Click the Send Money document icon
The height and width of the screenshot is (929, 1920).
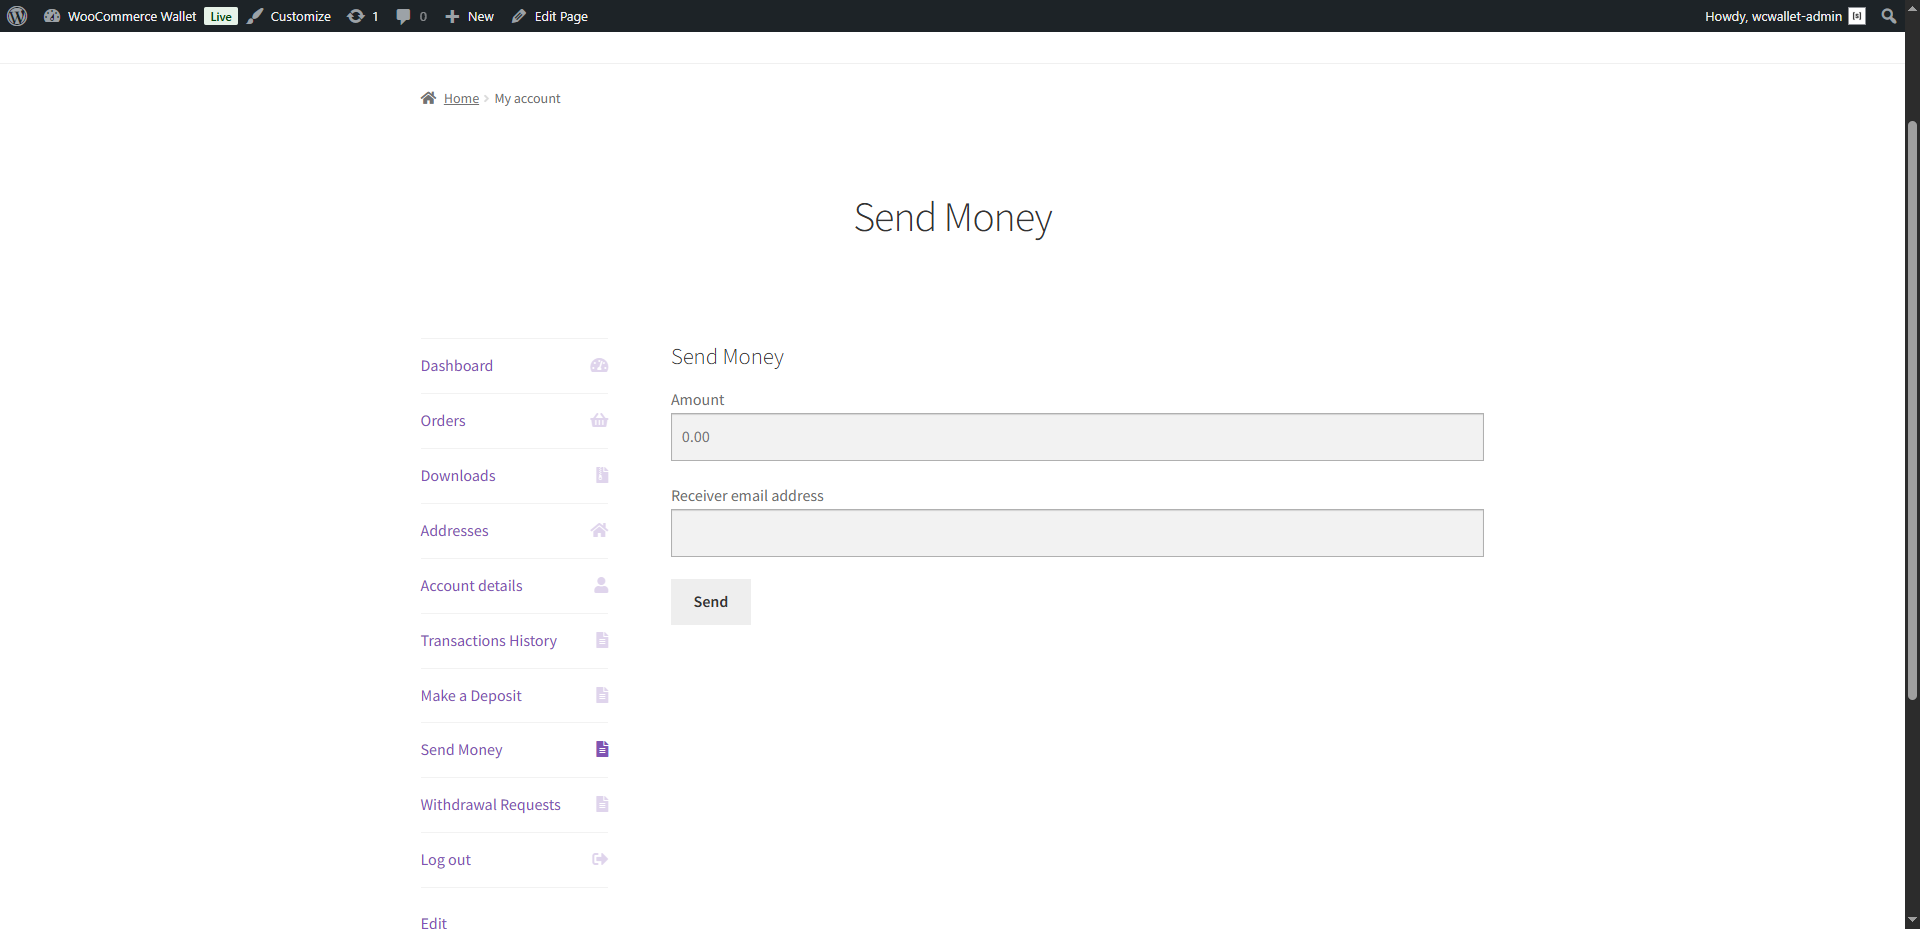tap(602, 749)
